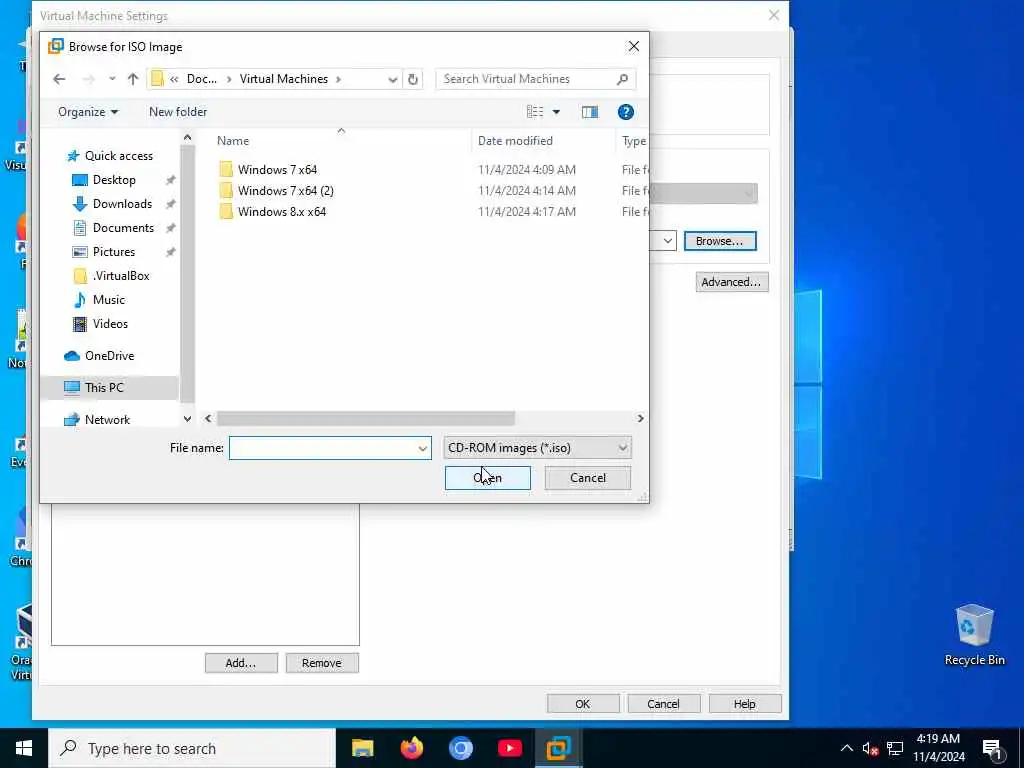Select OneDrive in the navigation pane
This screenshot has height=768, width=1024.
coord(109,356)
